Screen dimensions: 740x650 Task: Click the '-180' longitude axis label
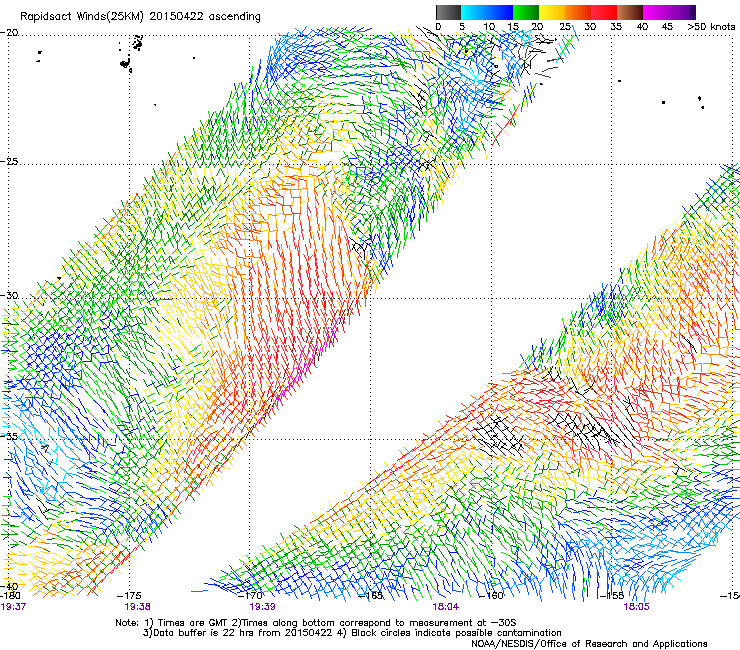point(10,596)
